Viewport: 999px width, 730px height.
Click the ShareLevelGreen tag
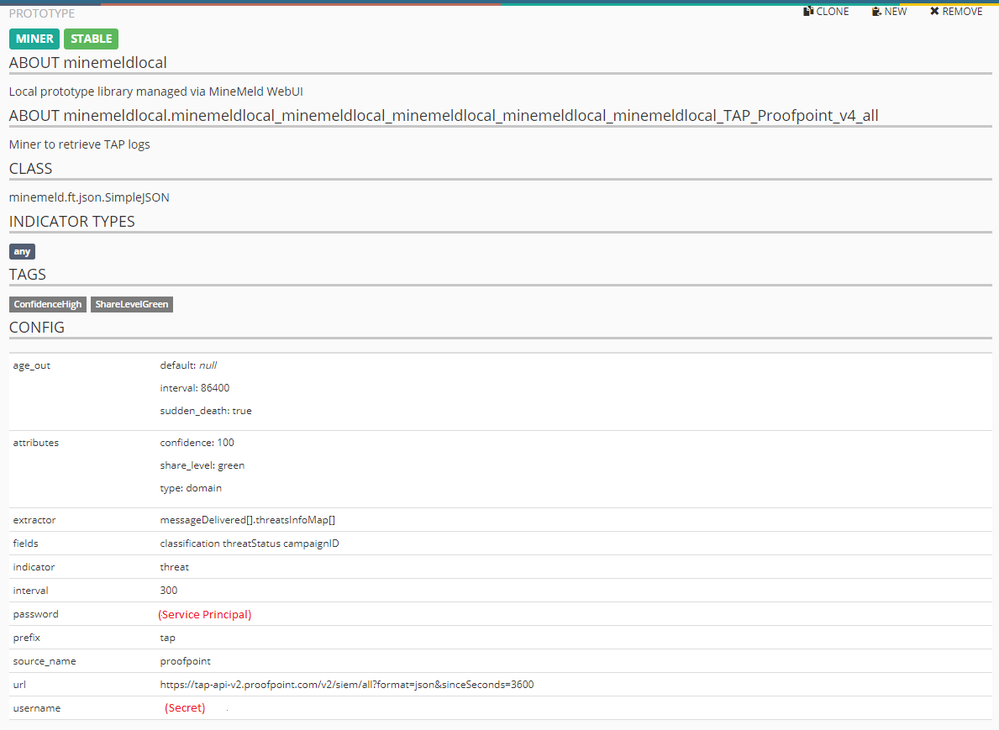132,304
